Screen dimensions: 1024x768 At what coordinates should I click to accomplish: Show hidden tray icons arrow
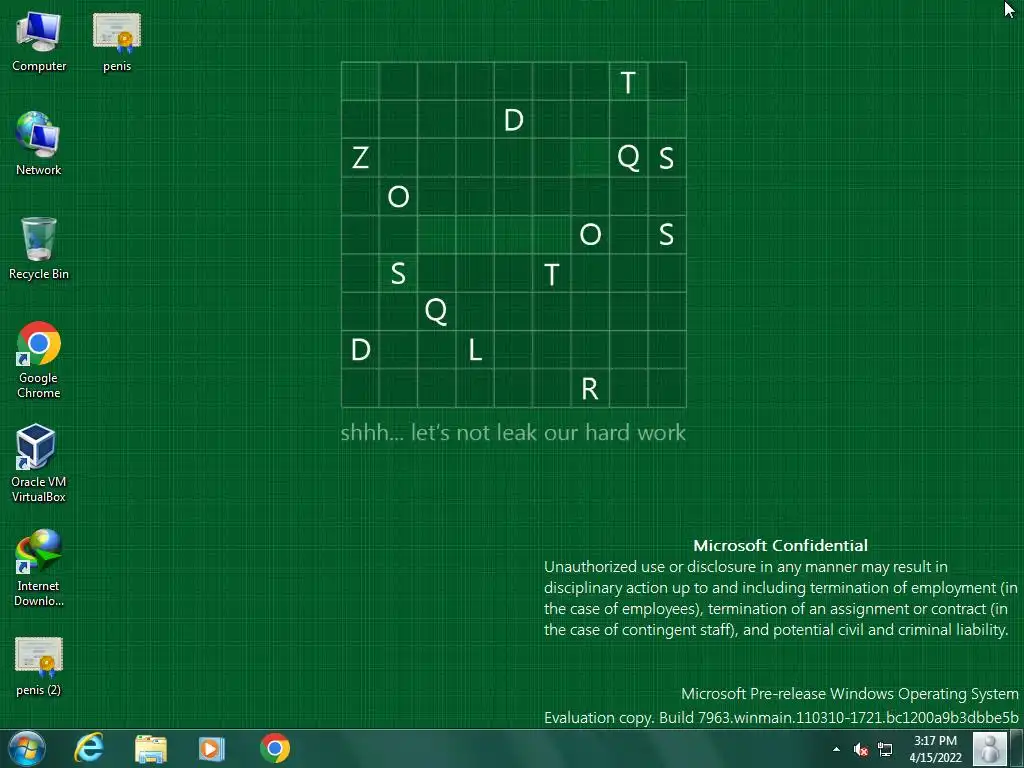pos(837,749)
